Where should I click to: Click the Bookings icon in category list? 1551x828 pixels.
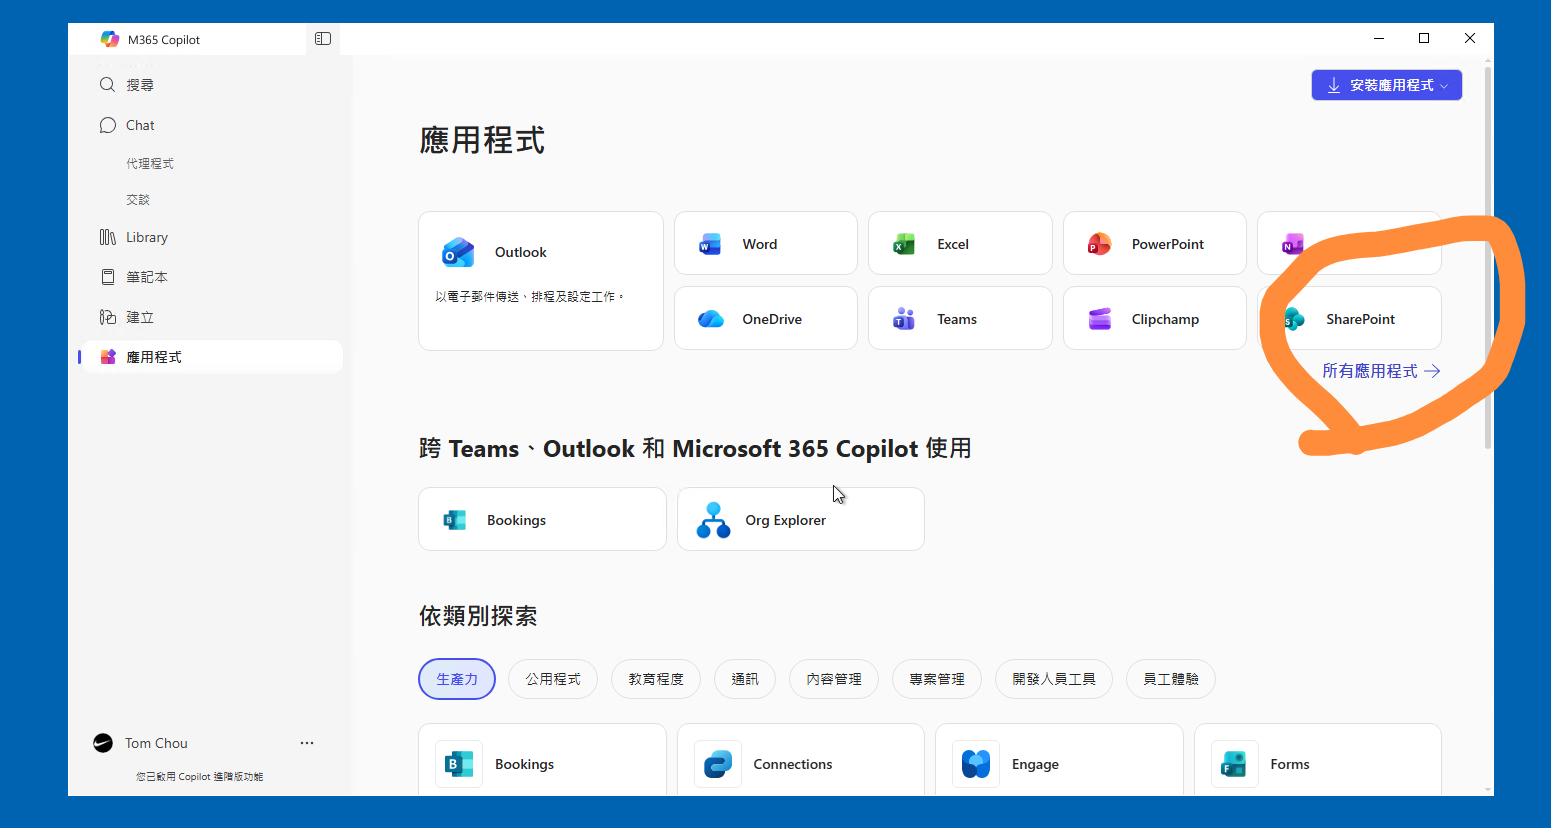coord(459,764)
